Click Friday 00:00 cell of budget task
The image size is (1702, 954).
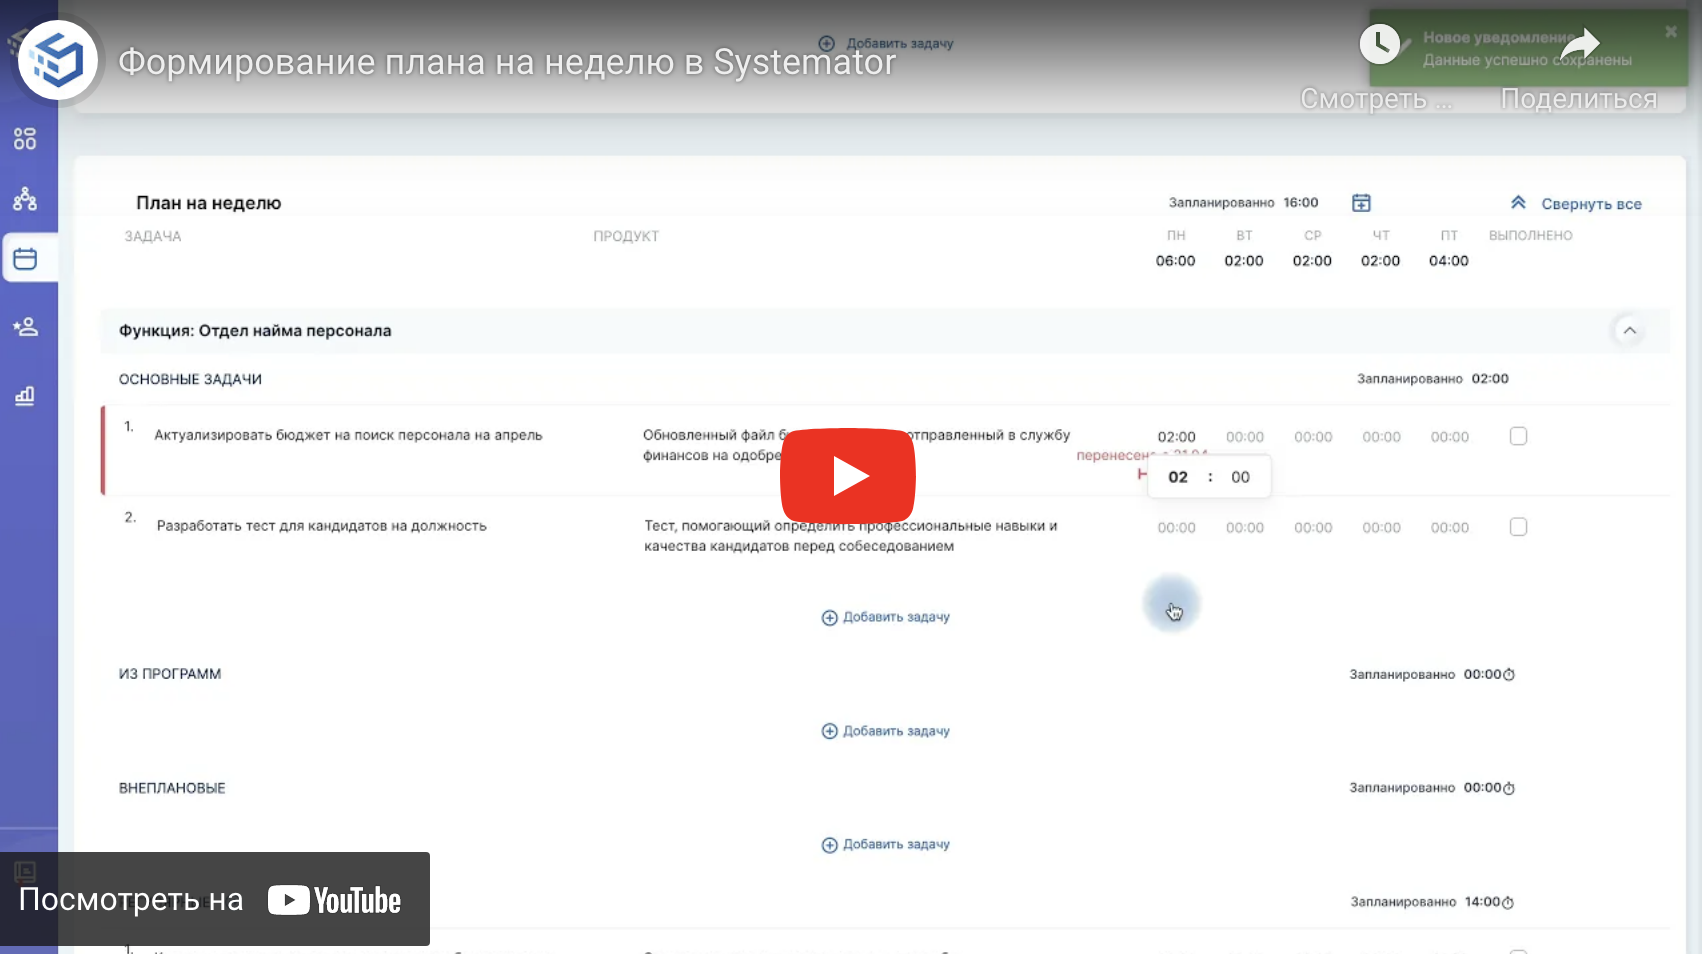tap(1450, 437)
